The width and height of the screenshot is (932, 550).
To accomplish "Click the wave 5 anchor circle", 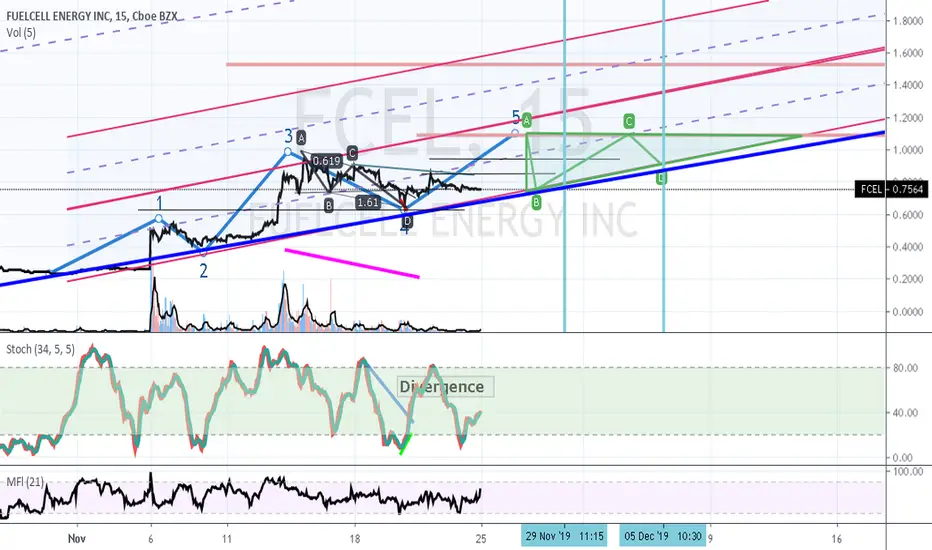I will 515,133.
